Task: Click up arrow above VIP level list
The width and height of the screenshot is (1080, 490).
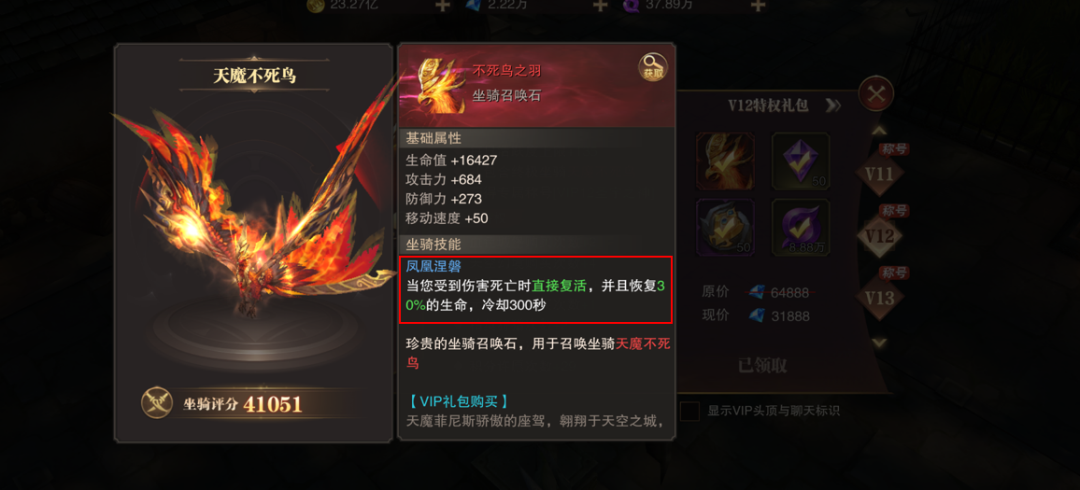Action: coord(880,131)
